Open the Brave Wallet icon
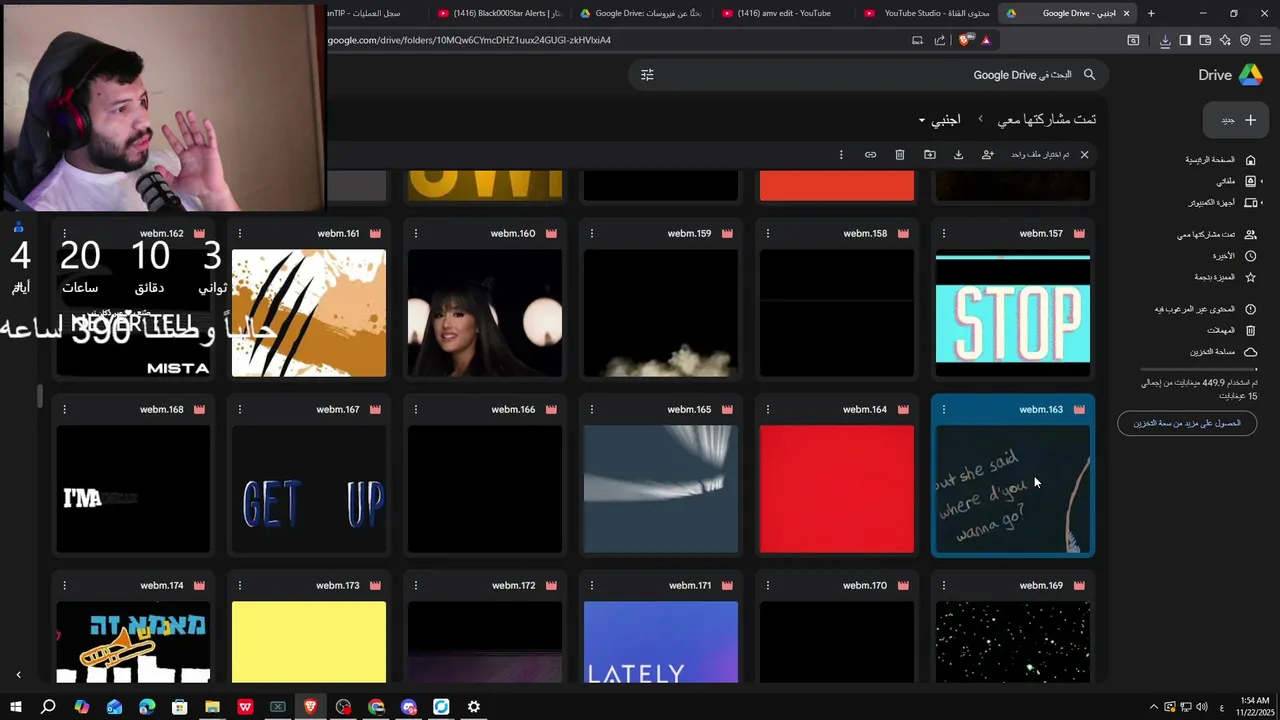The image size is (1280, 720). point(1205,40)
